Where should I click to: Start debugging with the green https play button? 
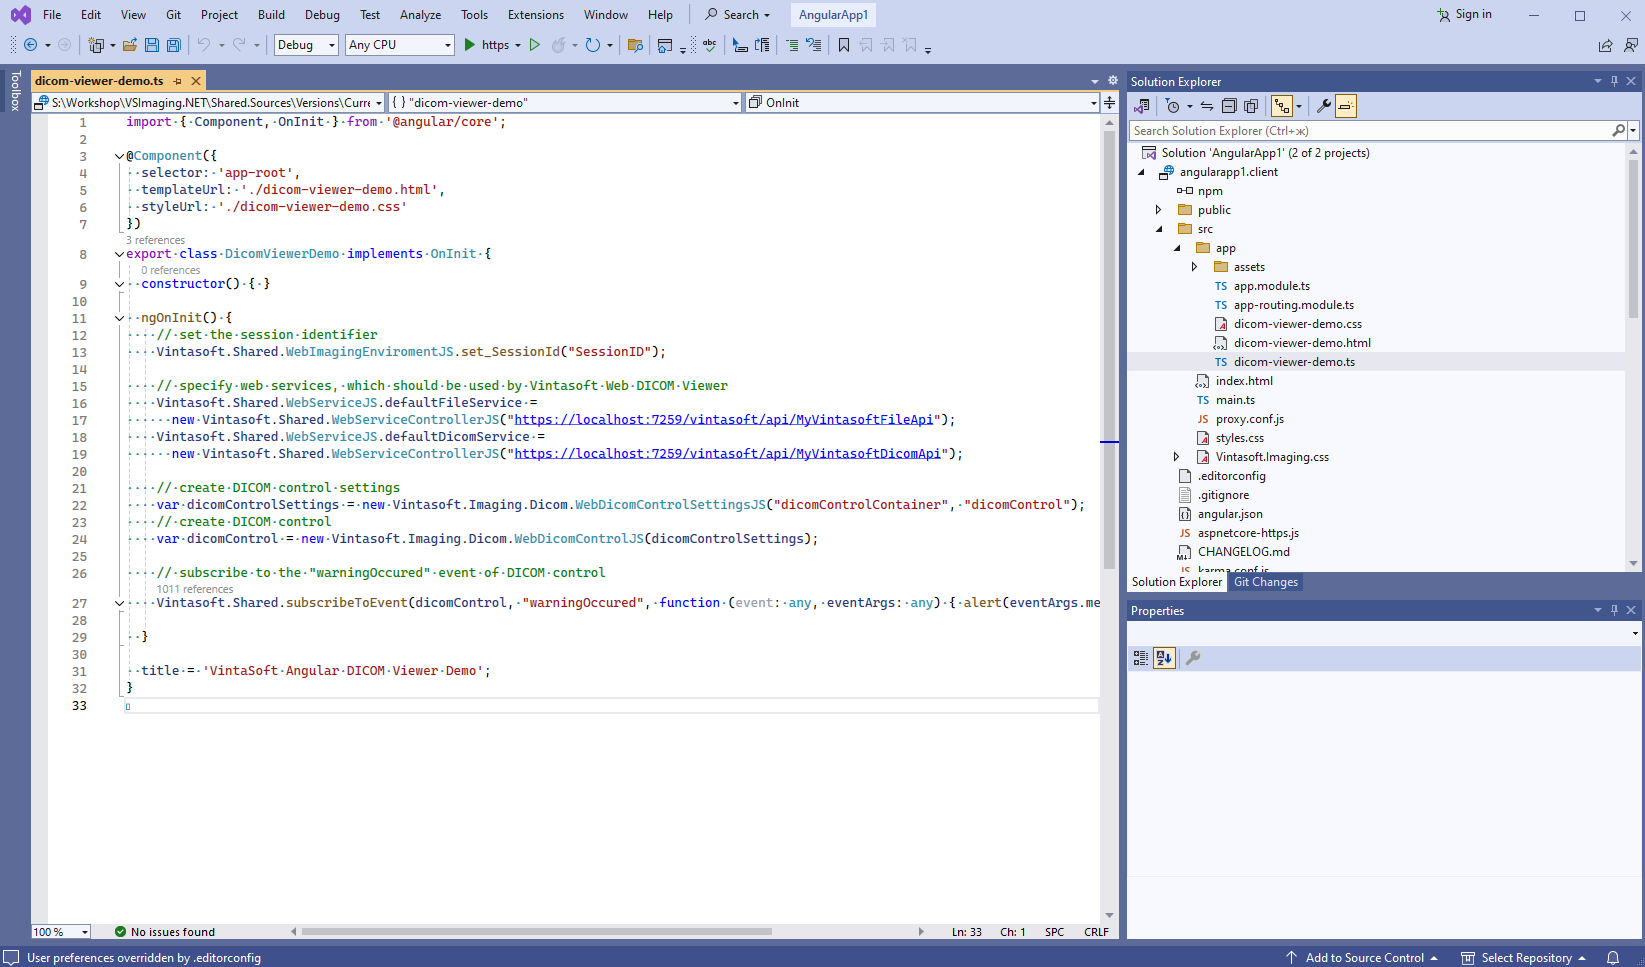[470, 45]
